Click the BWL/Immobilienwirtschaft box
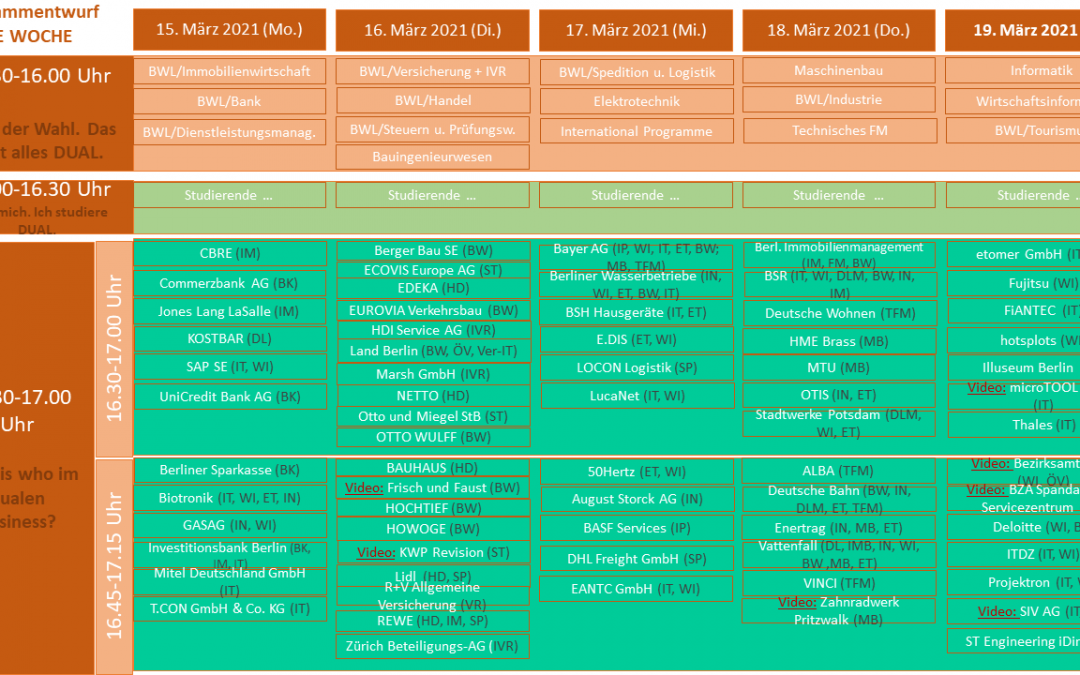Viewport: 1080px width, 675px height. [229, 72]
